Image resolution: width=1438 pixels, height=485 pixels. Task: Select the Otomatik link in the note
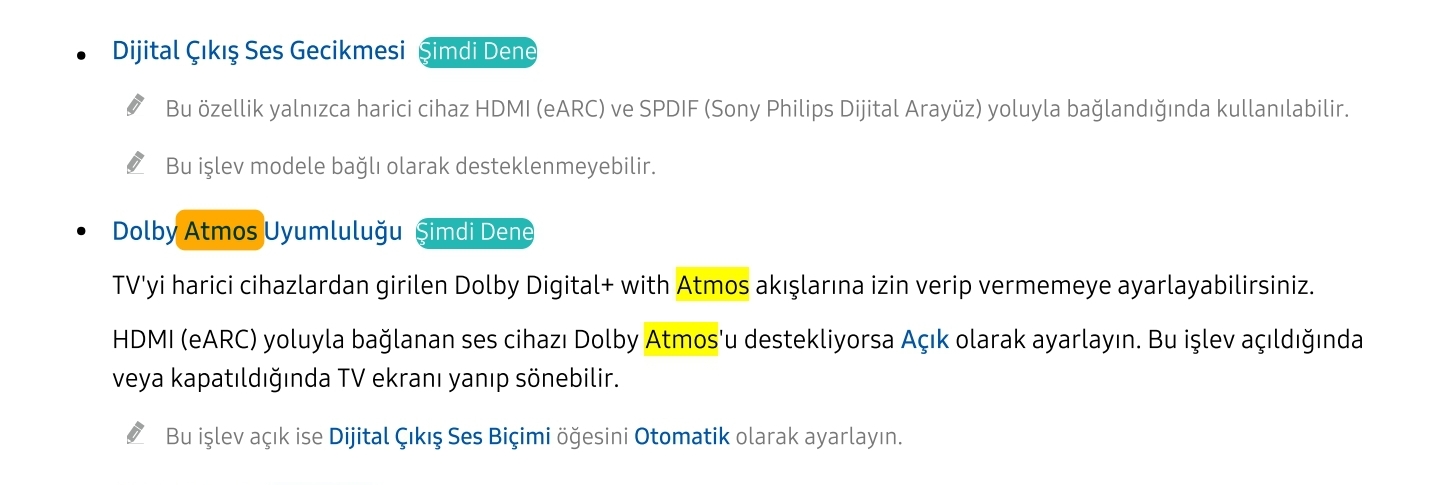click(682, 437)
